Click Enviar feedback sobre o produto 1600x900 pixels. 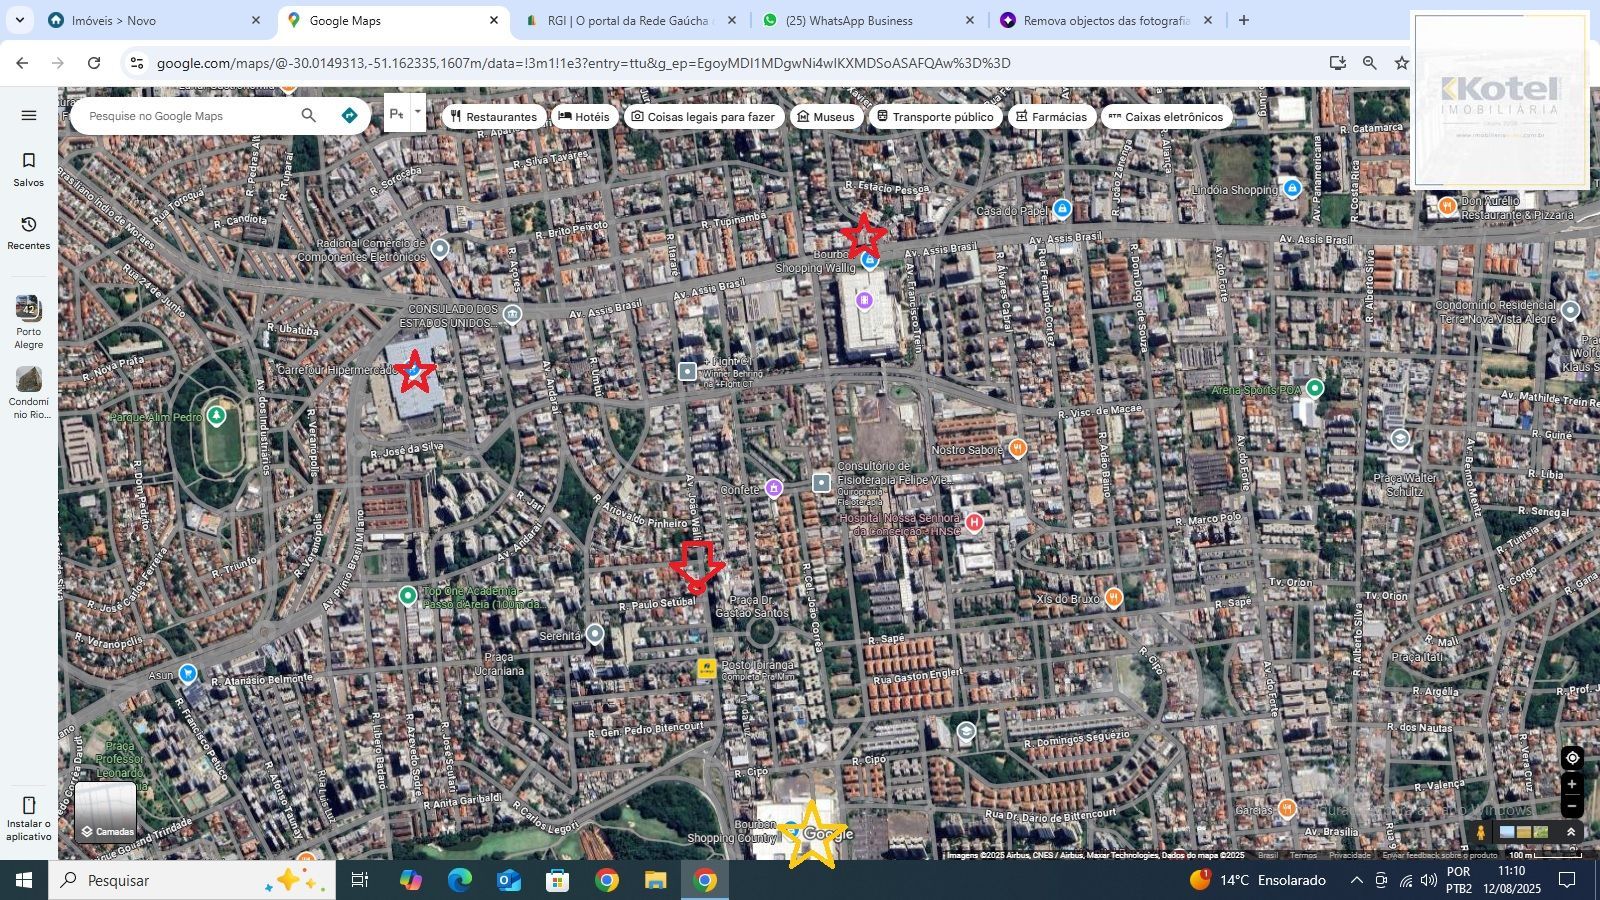pyautogui.click(x=1440, y=855)
